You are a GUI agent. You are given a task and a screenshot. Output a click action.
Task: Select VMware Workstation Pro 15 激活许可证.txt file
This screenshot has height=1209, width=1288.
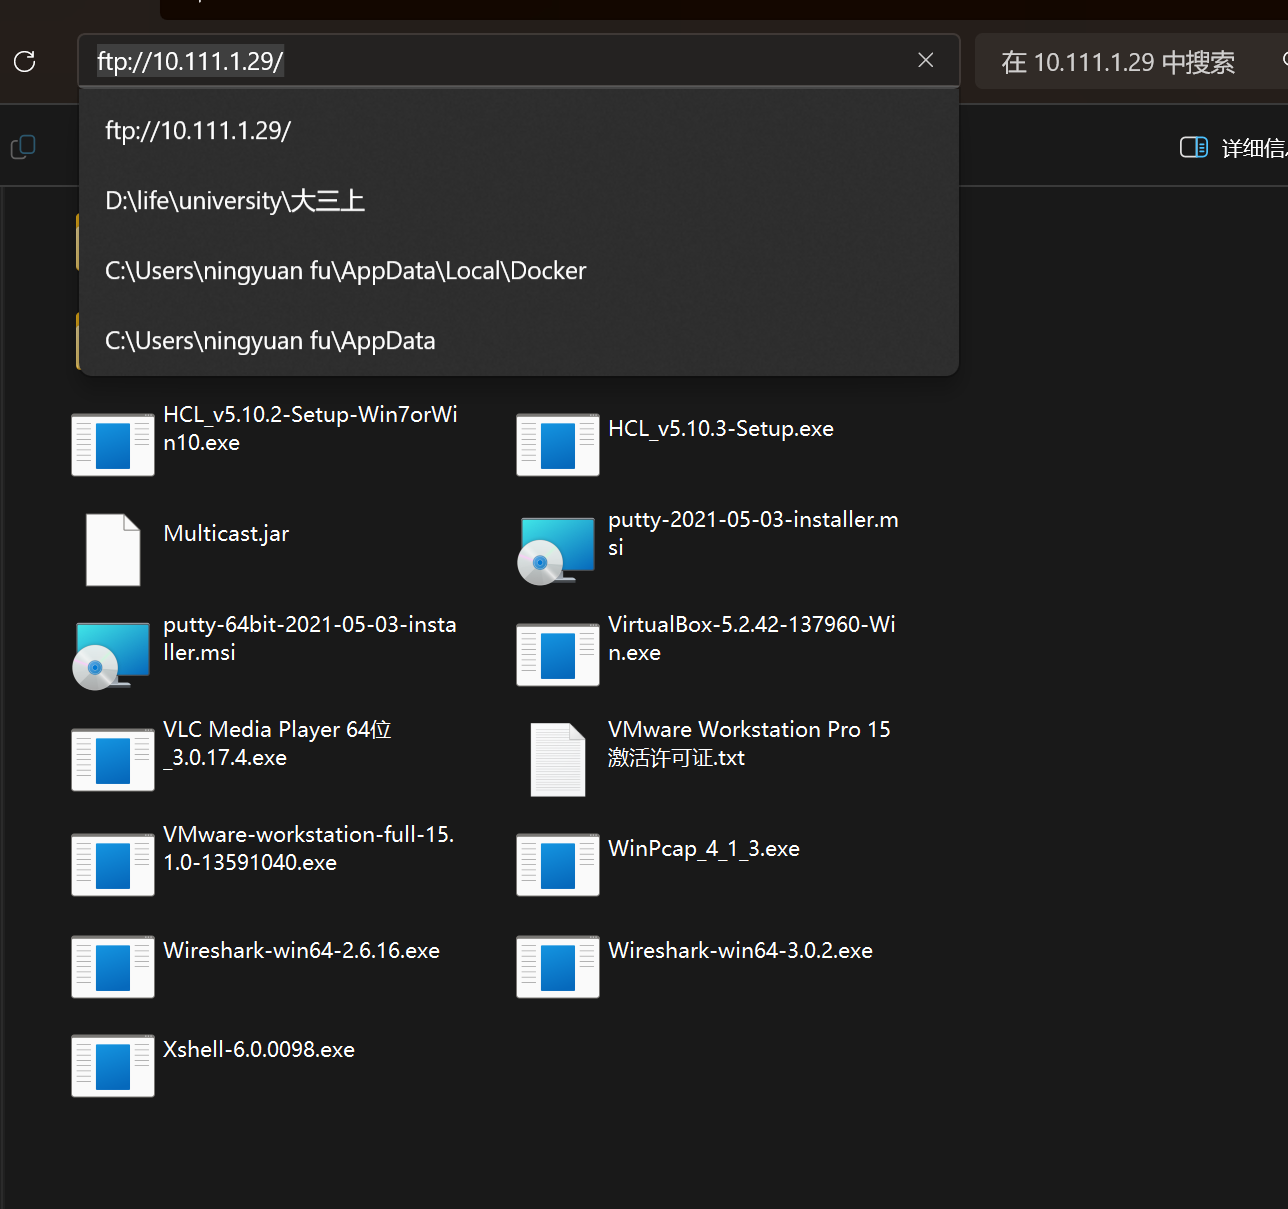click(x=558, y=759)
